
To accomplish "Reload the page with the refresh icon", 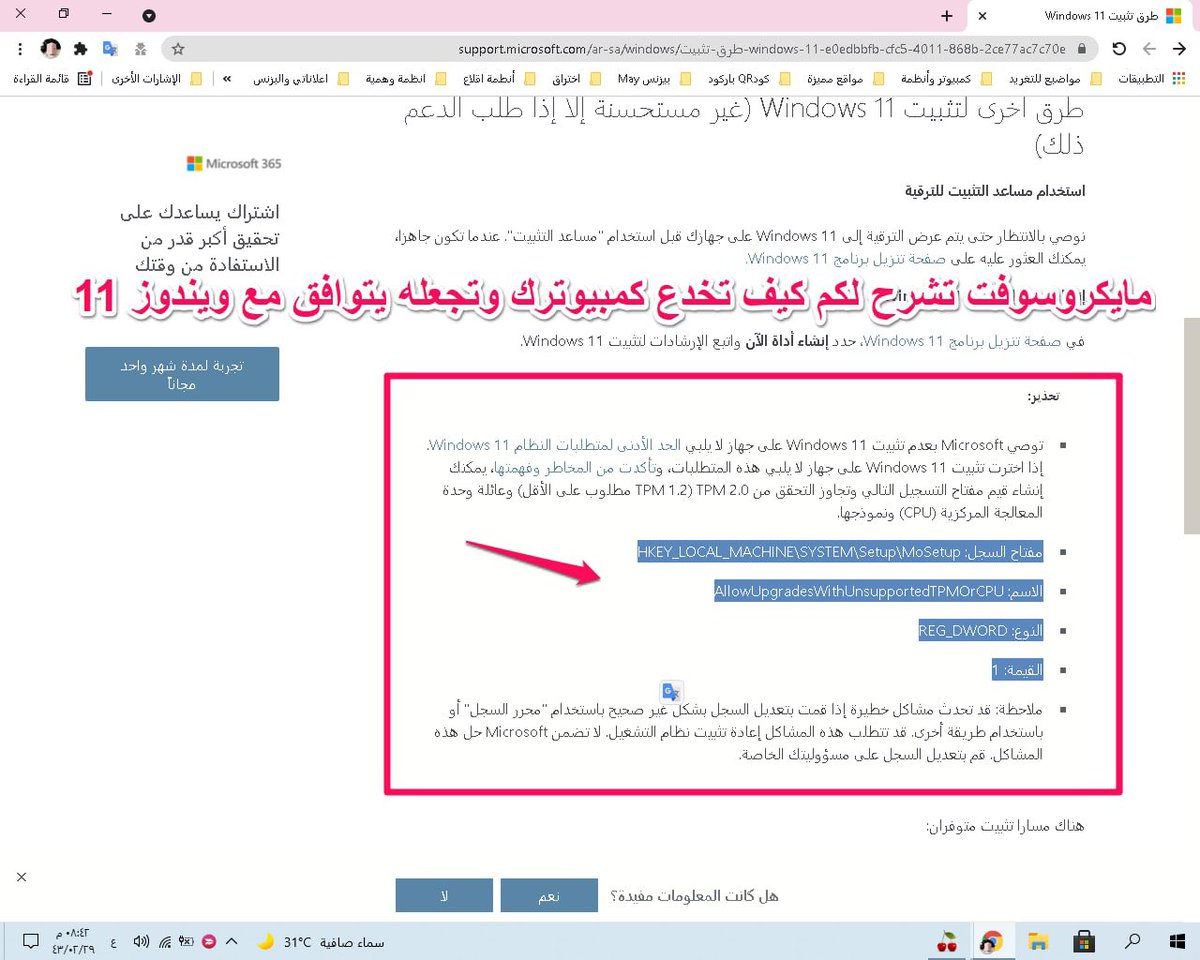I will point(1119,48).
